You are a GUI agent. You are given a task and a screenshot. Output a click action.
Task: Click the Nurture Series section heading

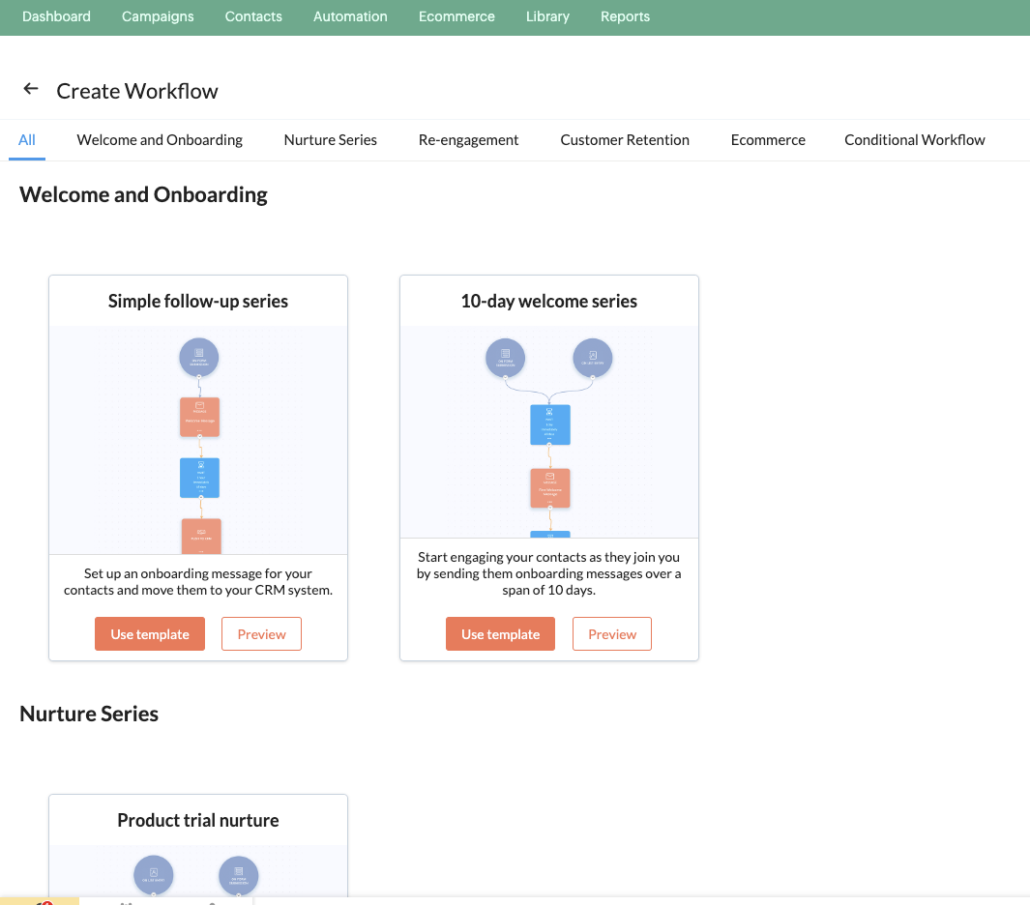pyautogui.click(x=89, y=714)
